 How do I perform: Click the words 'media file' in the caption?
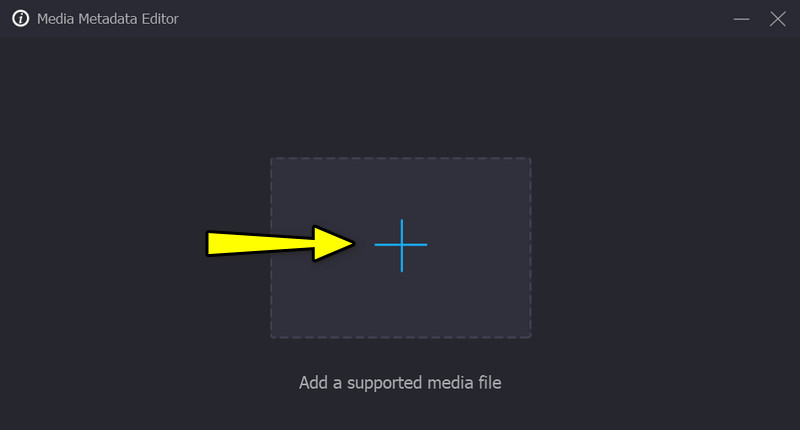click(464, 383)
